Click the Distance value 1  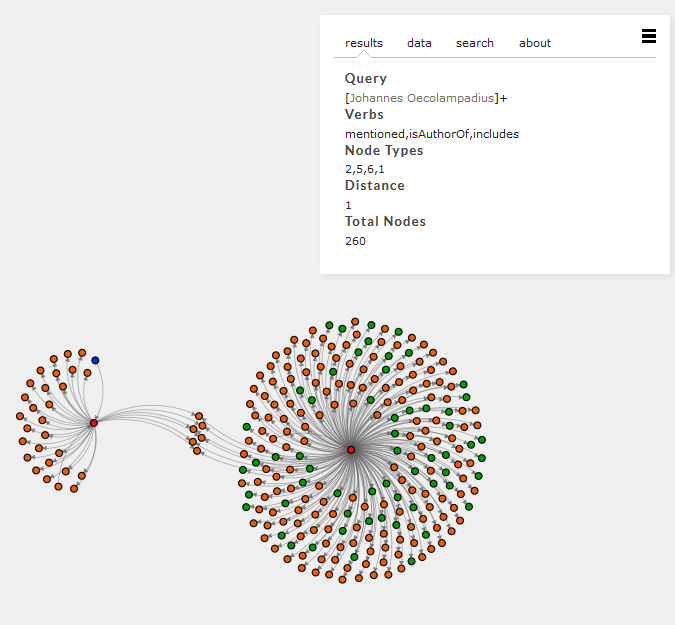tap(348, 205)
